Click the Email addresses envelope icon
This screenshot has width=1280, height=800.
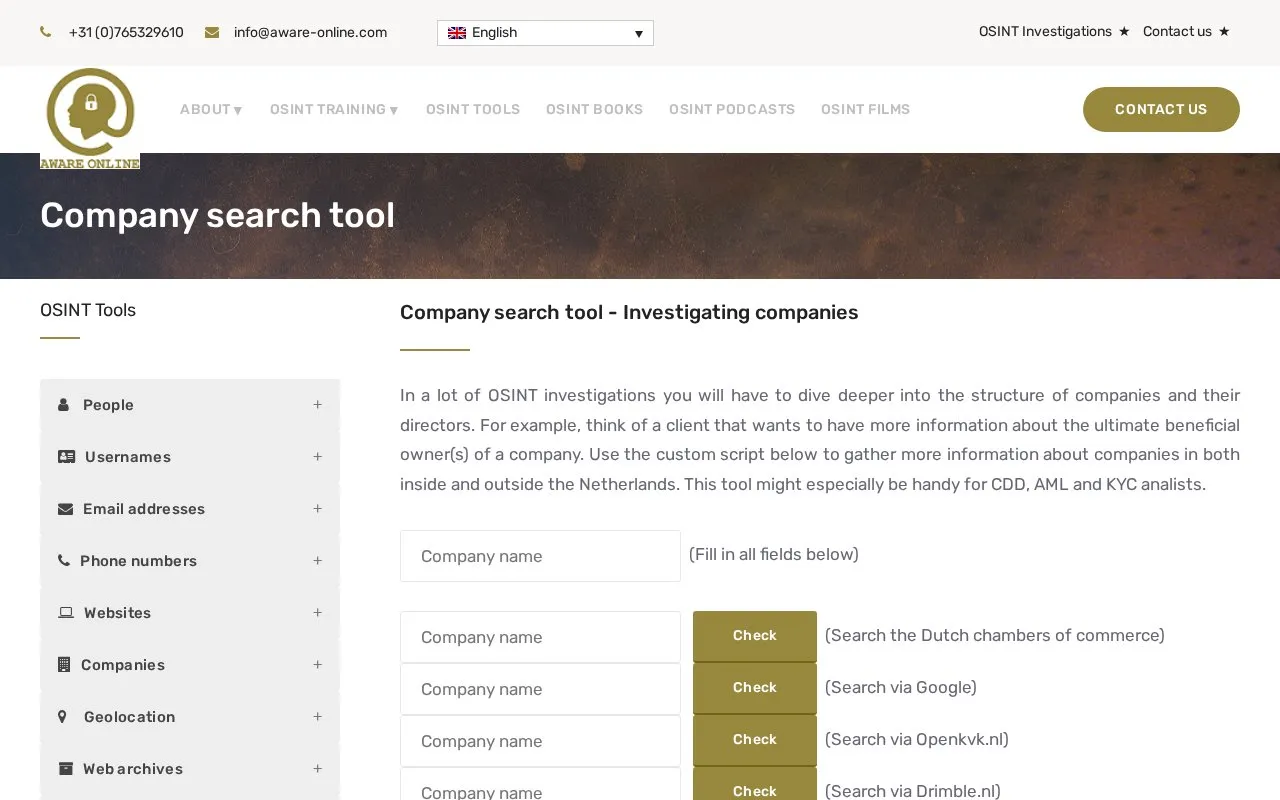click(x=66, y=509)
